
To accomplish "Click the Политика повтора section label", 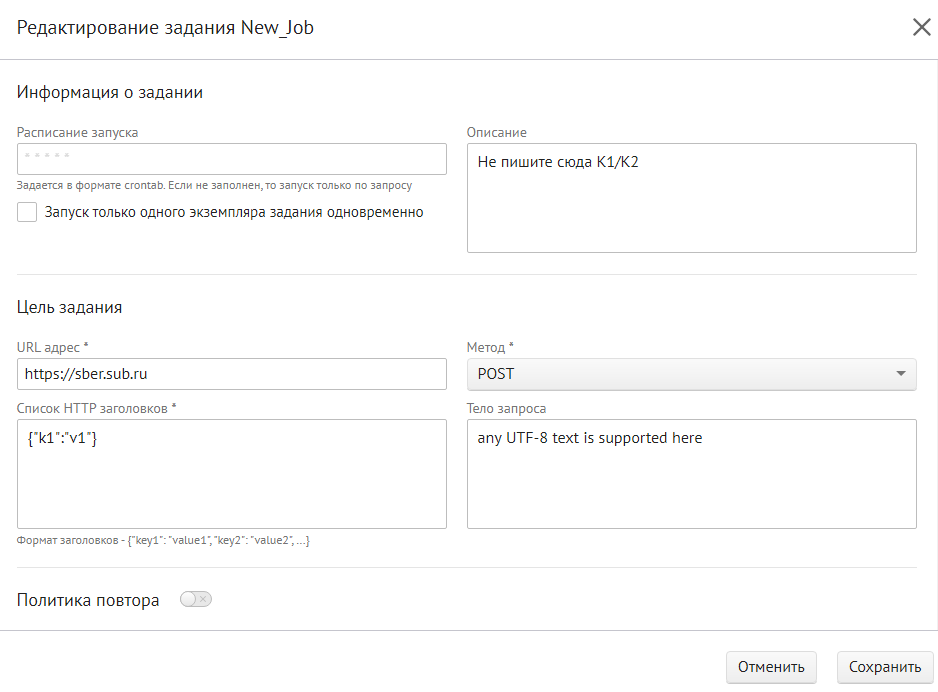I will (88, 601).
